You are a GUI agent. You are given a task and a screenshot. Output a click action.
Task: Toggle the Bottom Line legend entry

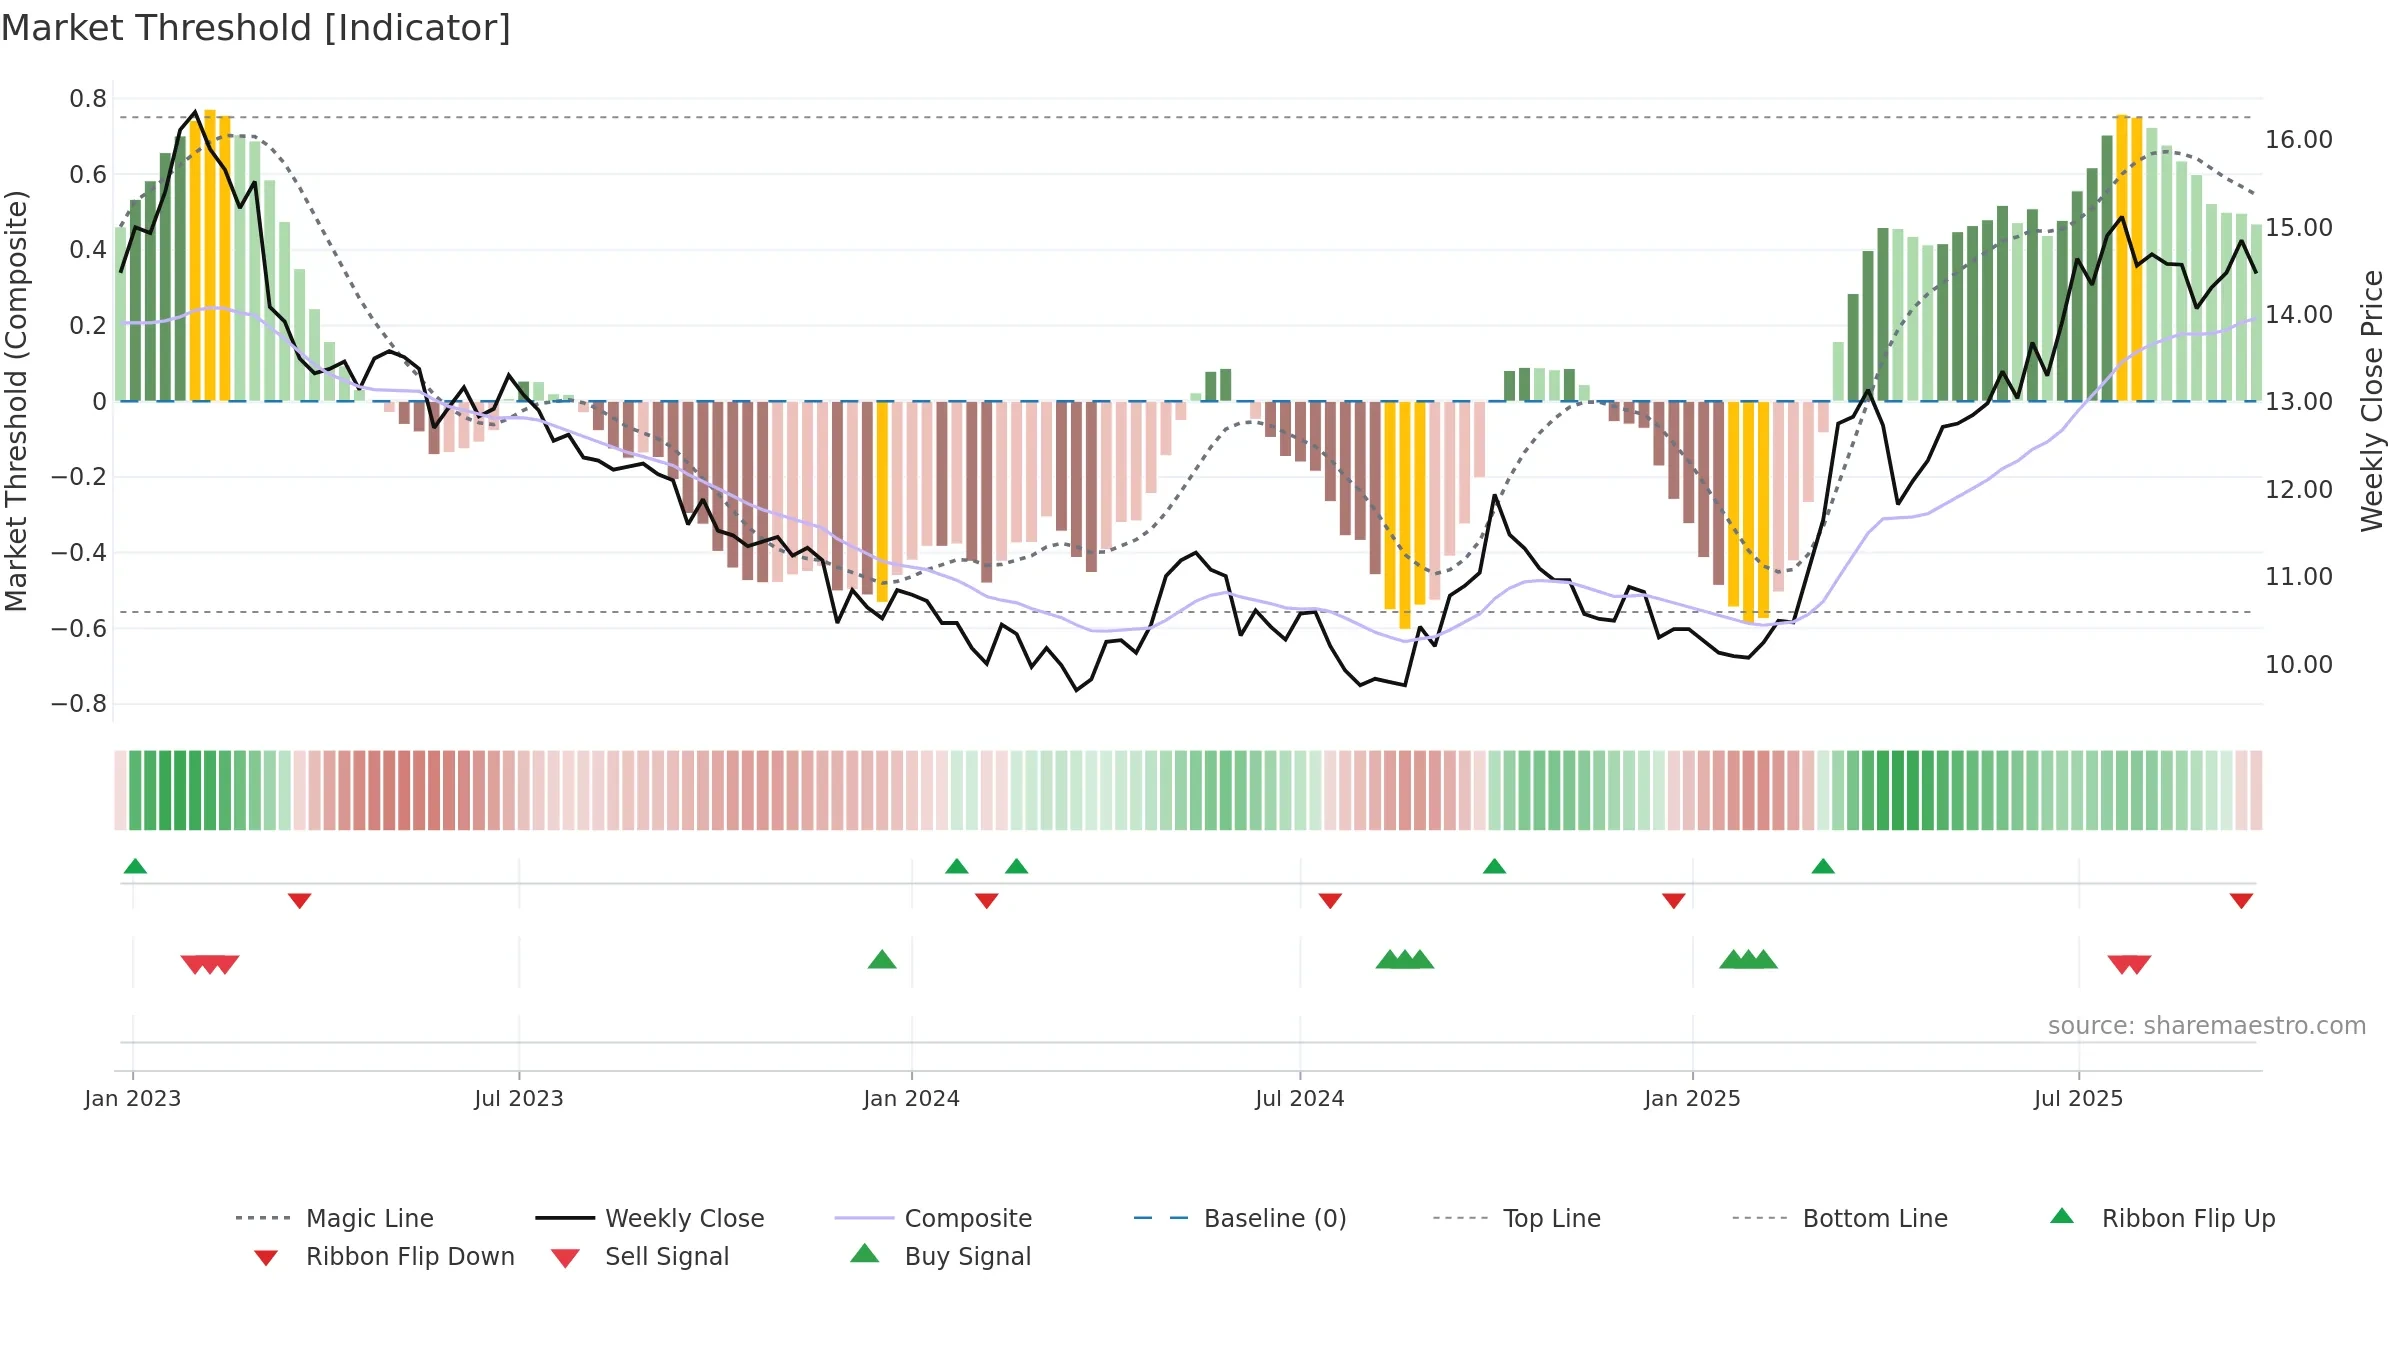tap(1840, 1218)
